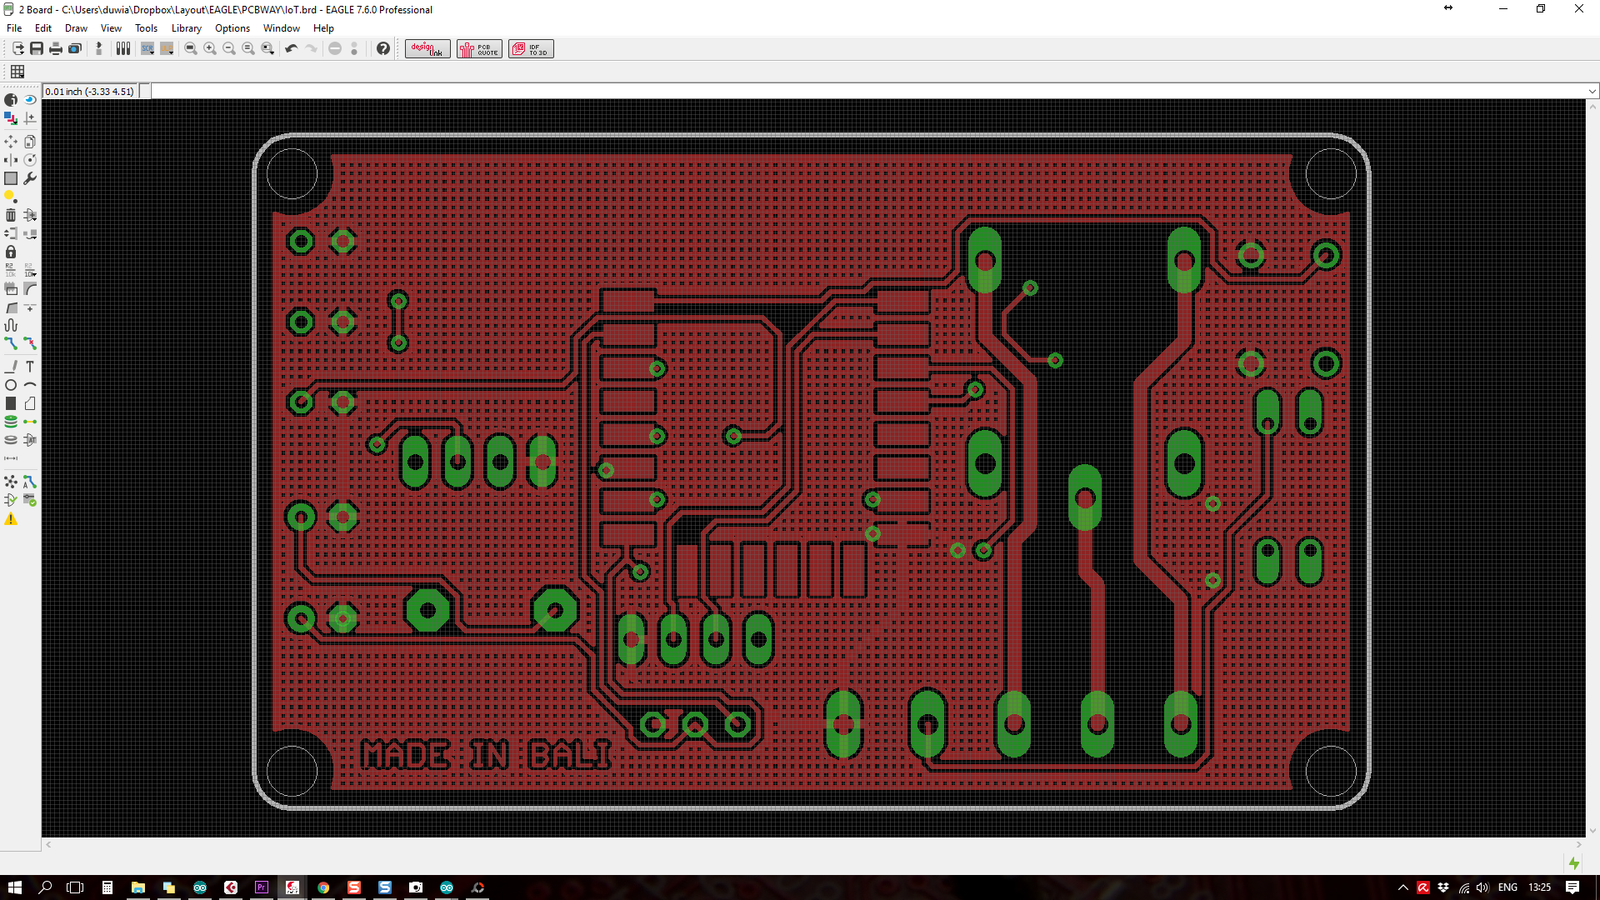Screen dimensions: 1600x900
Task: Open File Explorer from the taskbar
Action: (138, 887)
